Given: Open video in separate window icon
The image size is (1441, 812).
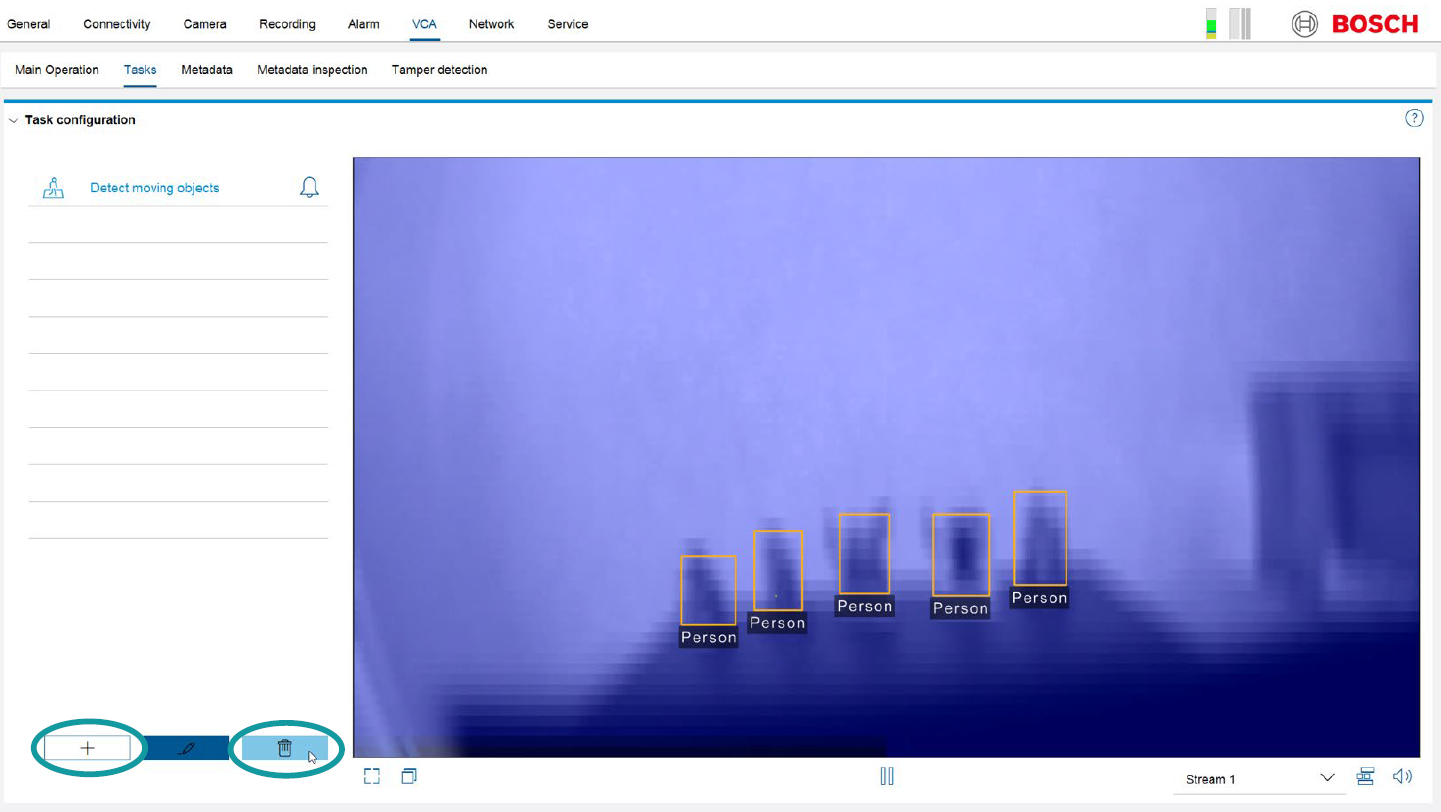Looking at the screenshot, I should click(x=409, y=777).
